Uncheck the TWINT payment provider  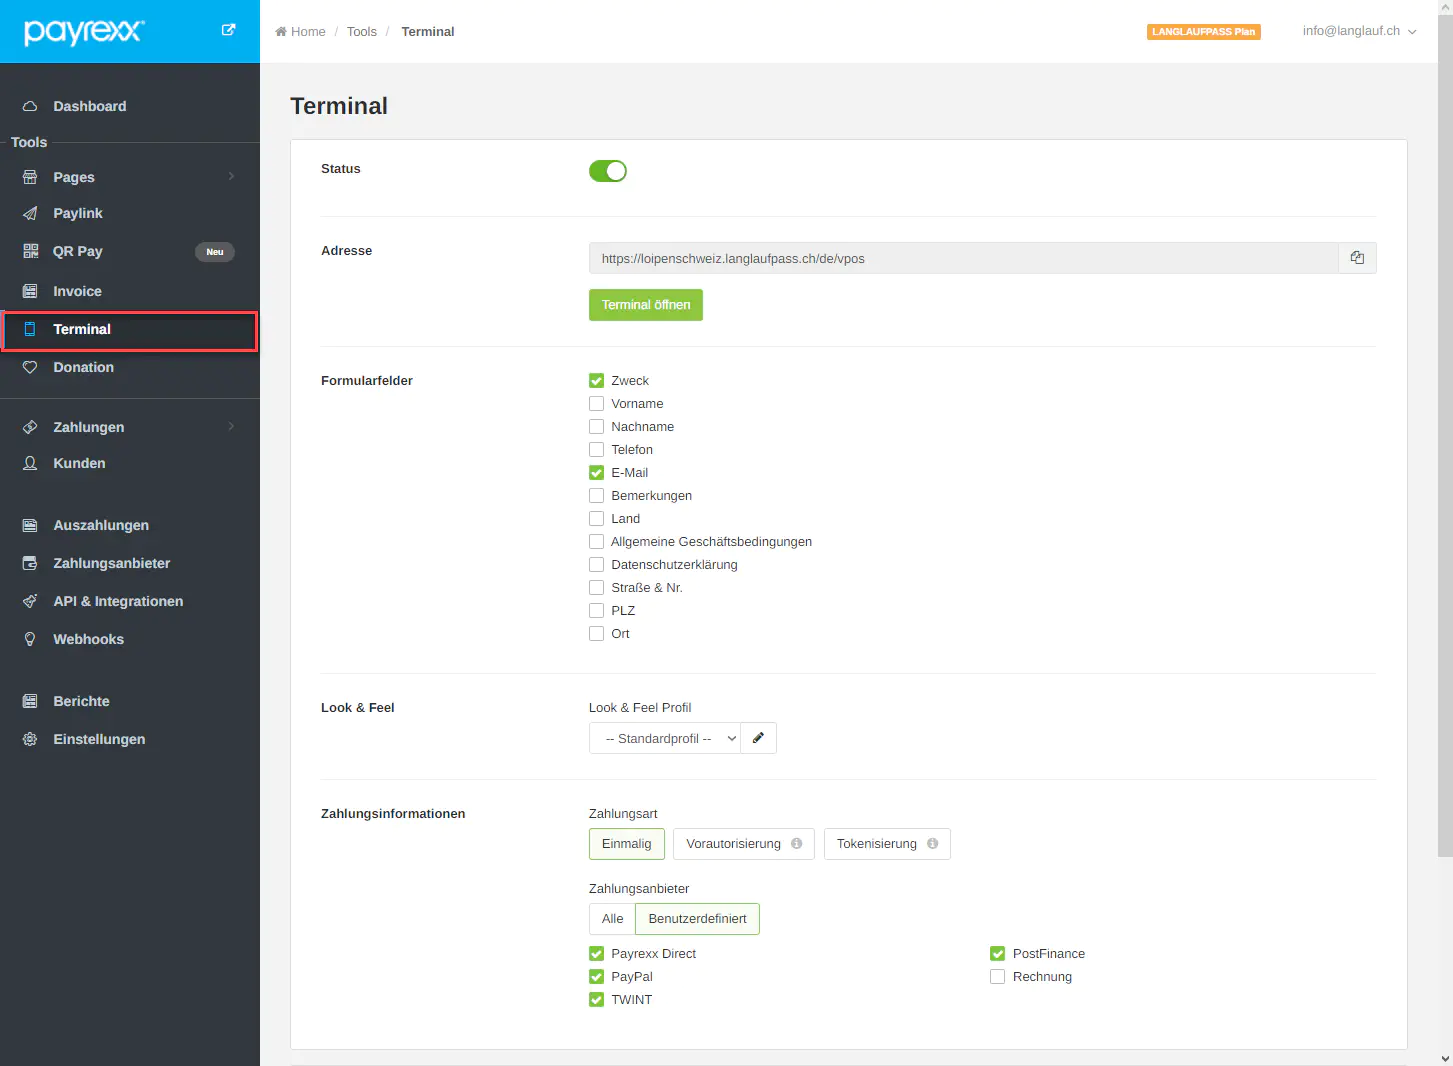597,1000
